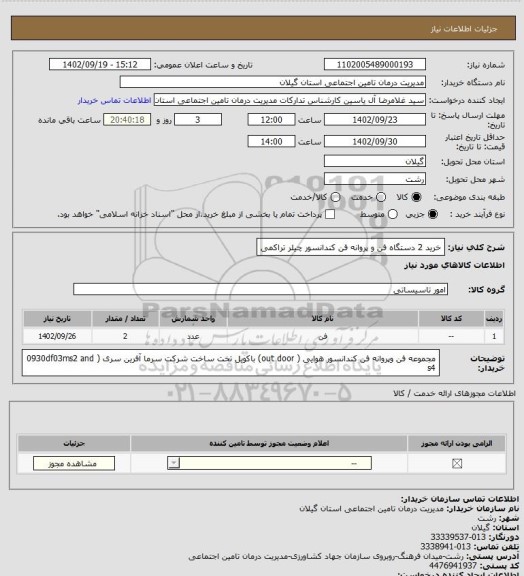Screen dimensions: 524x576
Task: Click the شهر محل تحویل field رشت
Action: [x=375, y=179]
